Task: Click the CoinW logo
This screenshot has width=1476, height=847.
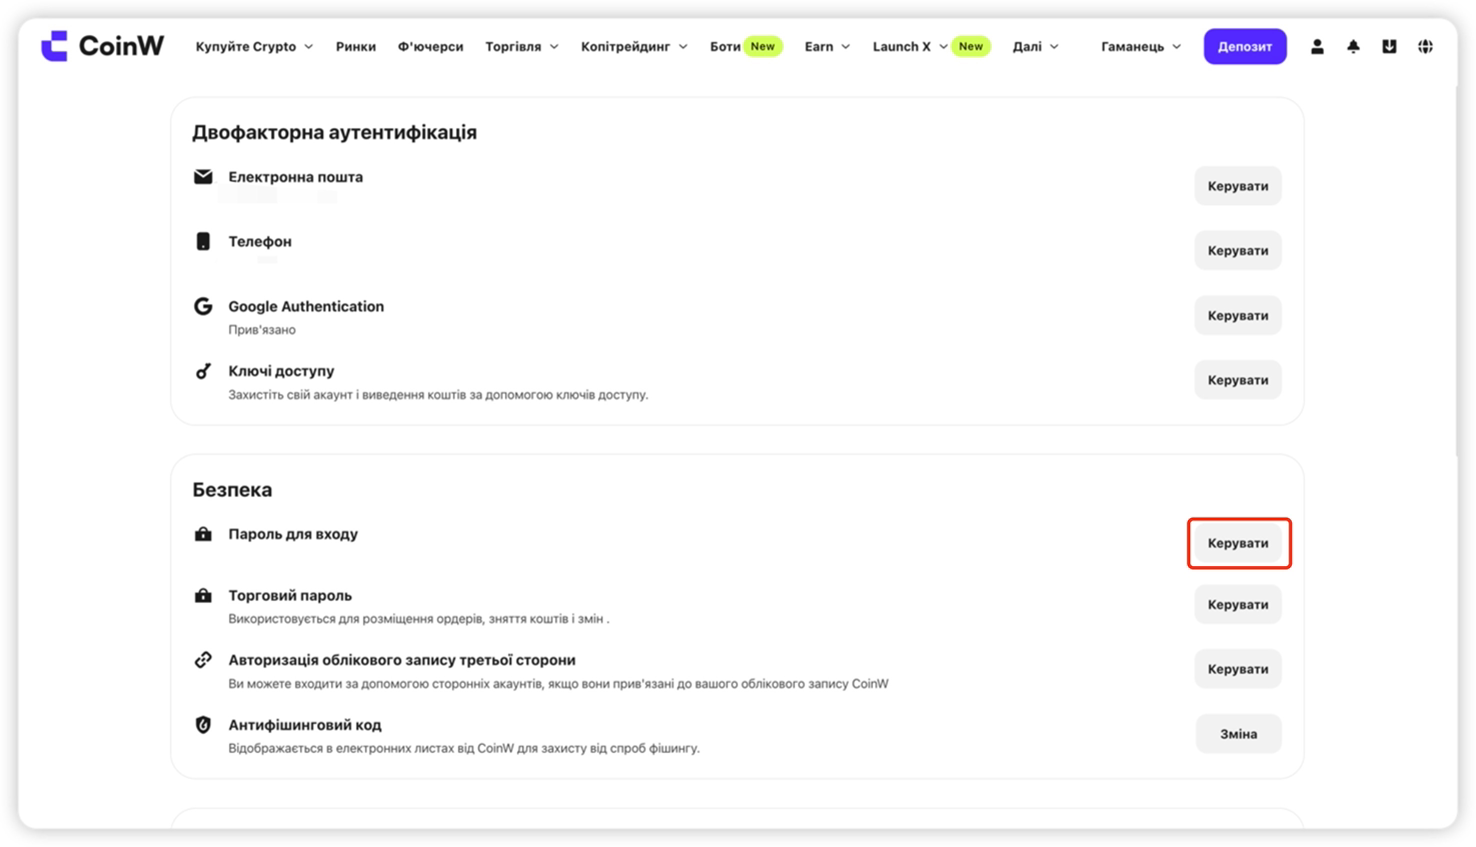Action: (102, 46)
